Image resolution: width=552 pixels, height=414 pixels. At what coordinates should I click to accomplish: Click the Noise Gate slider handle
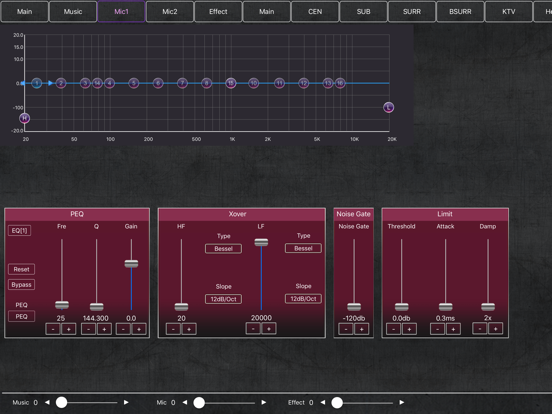point(354,307)
